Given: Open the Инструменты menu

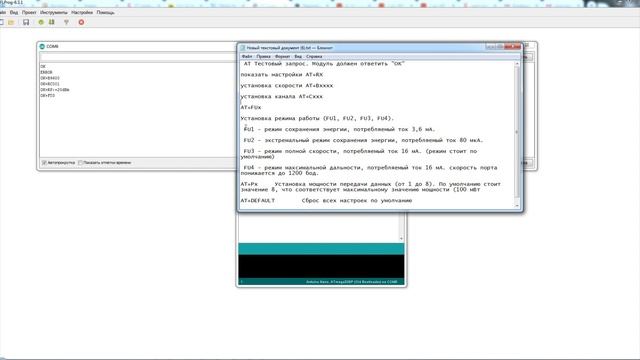Looking at the screenshot, I should pos(54,13).
